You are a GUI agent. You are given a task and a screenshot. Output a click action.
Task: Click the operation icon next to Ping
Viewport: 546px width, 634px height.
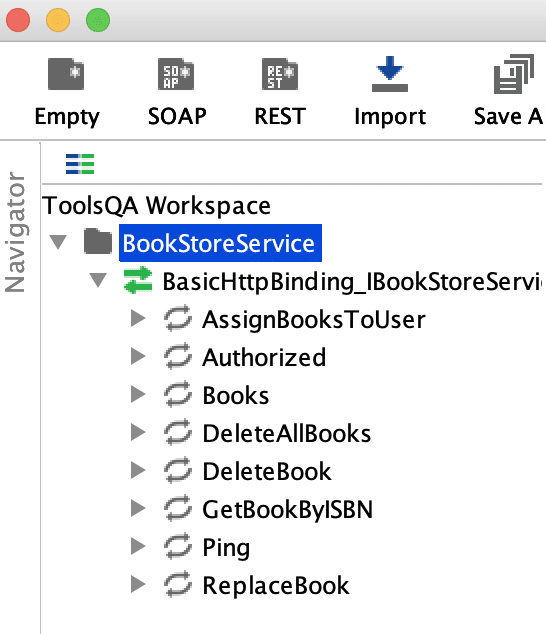pyautogui.click(x=178, y=546)
